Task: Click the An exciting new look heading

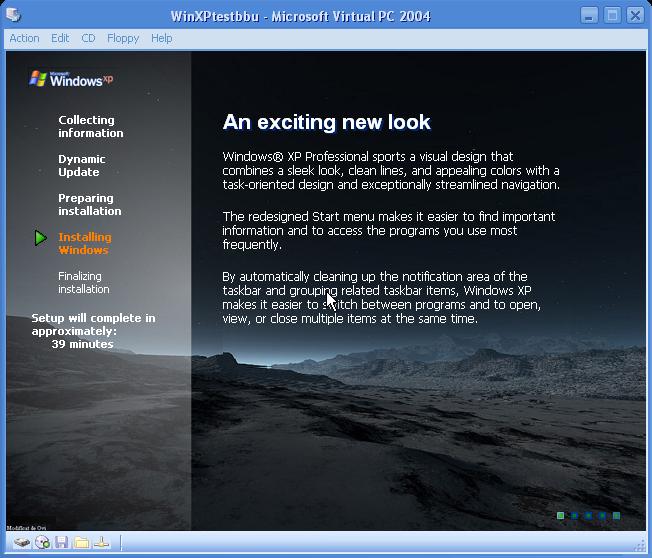Action: coord(326,122)
